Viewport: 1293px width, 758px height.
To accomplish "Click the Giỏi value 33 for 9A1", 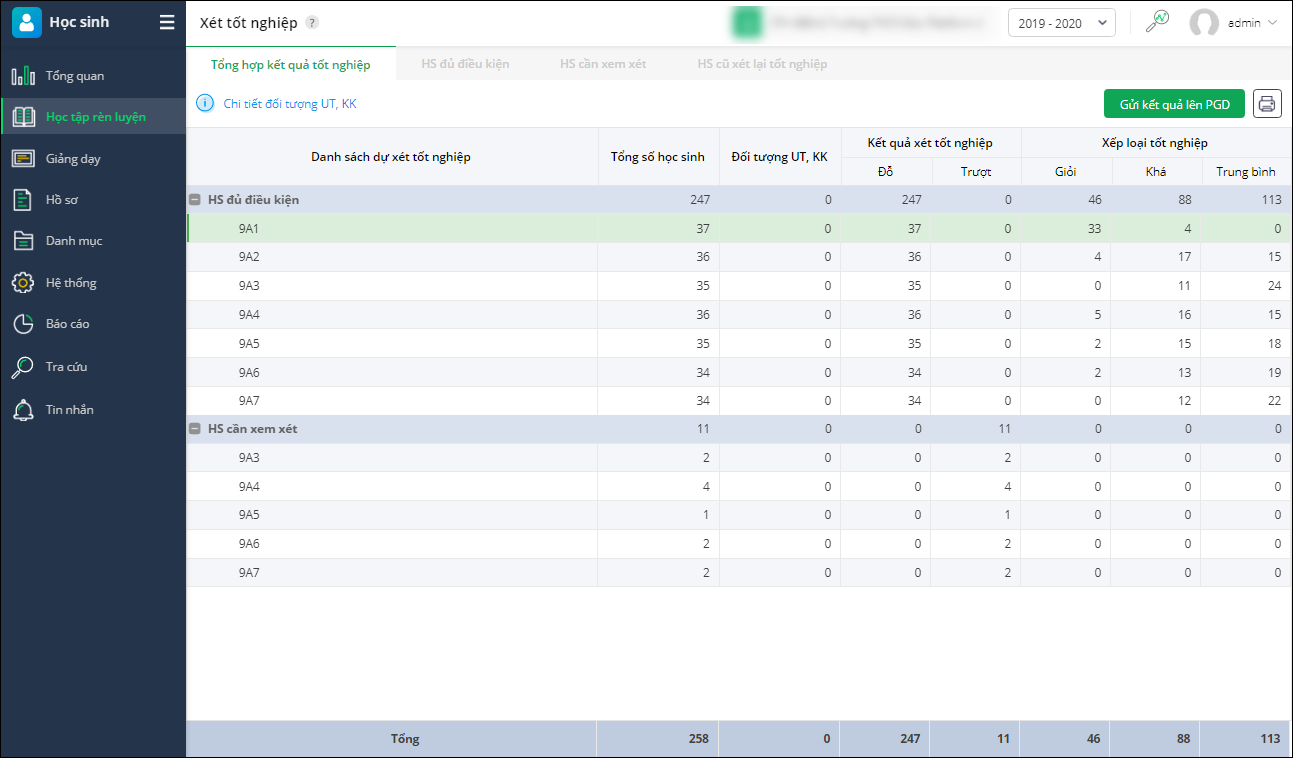I will 1094,229.
